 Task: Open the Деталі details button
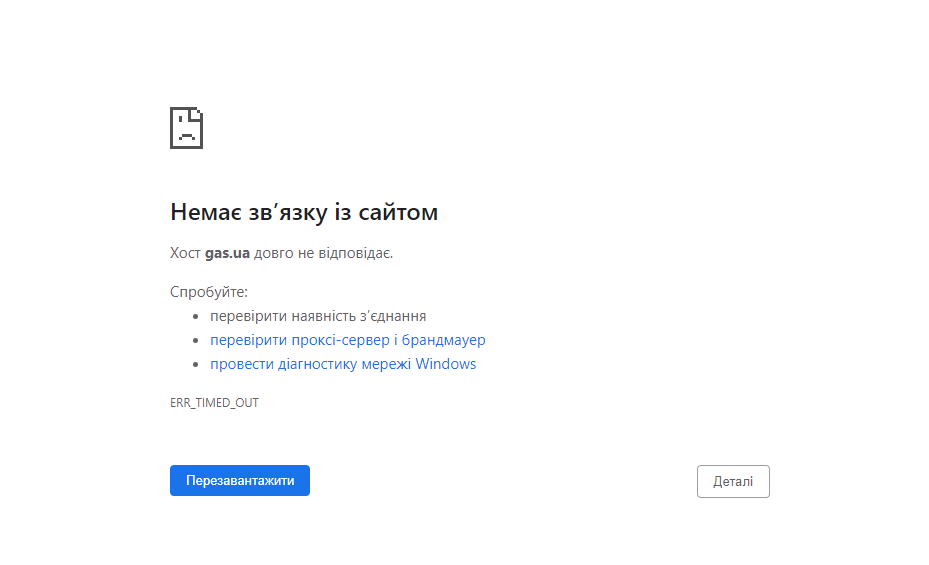point(733,481)
